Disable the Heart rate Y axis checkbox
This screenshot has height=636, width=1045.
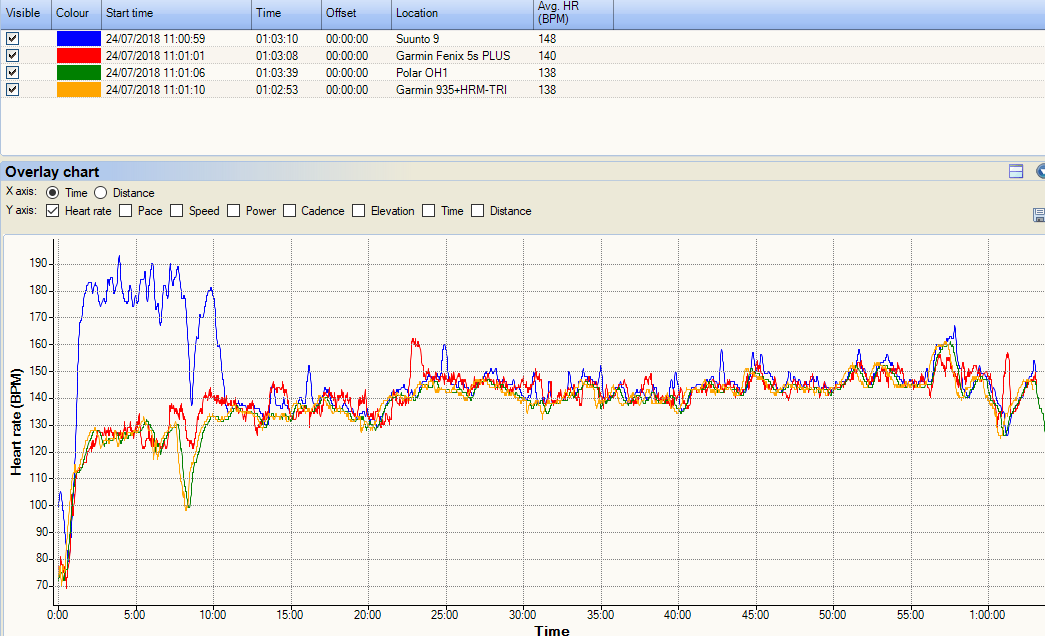(x=53, y=211)
